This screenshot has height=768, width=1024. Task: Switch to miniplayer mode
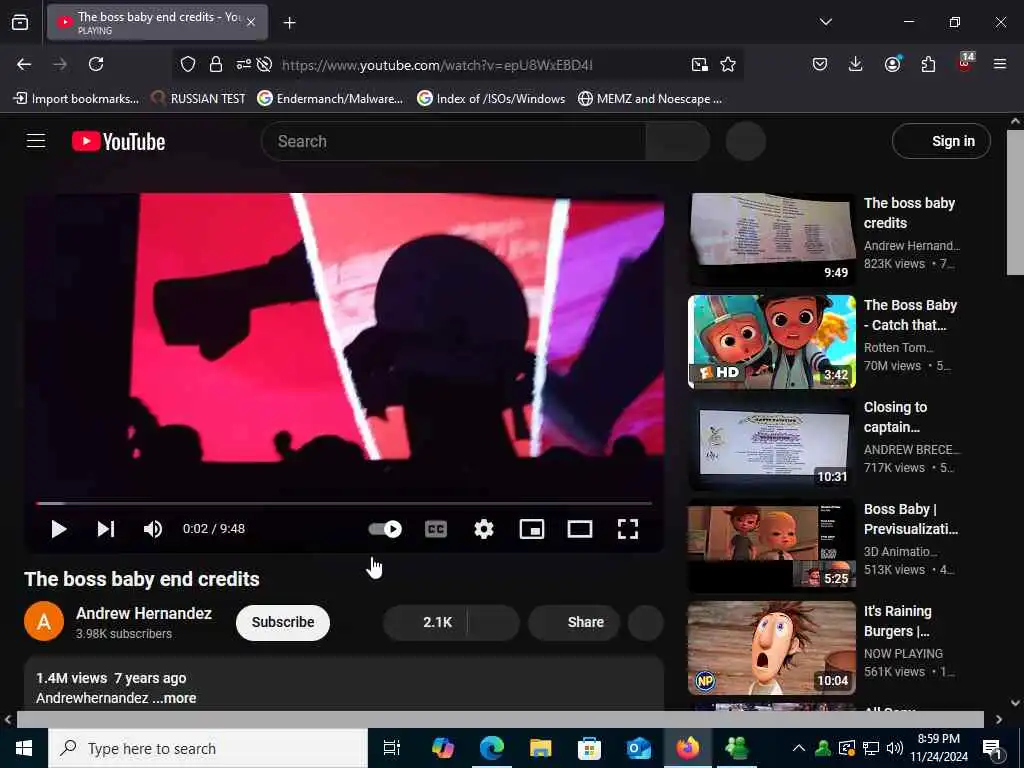tap(532, 529)
